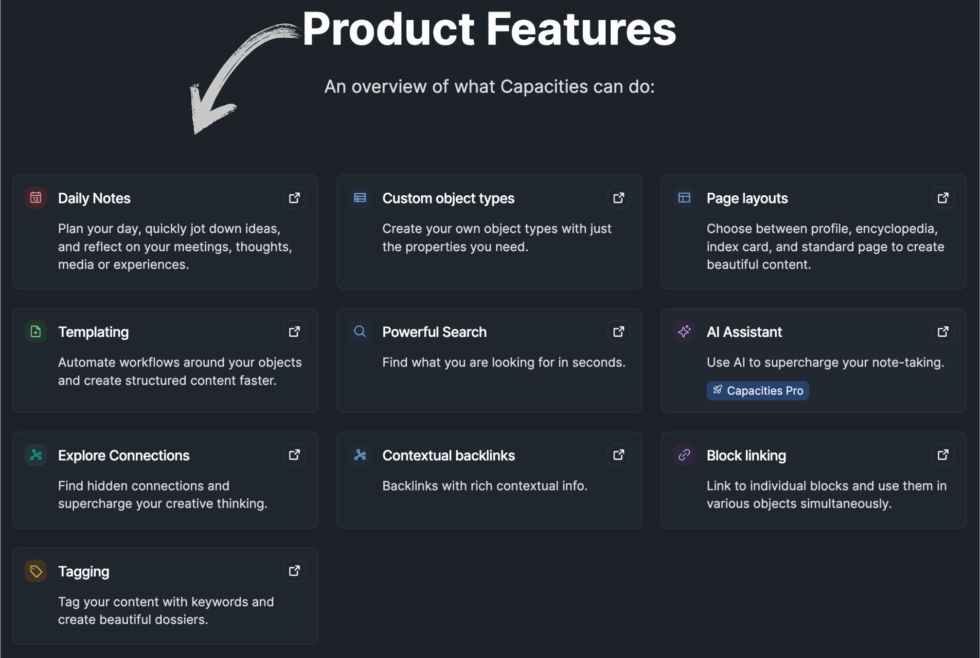Viewport: 980px width, 658px height.
Task: Open Daily Notes external link arrow
Action: [294, 198]
